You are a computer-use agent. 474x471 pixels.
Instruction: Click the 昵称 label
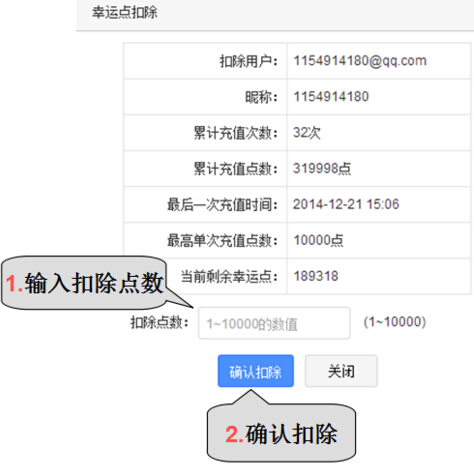pyautogui.click(x=261, y=97)
